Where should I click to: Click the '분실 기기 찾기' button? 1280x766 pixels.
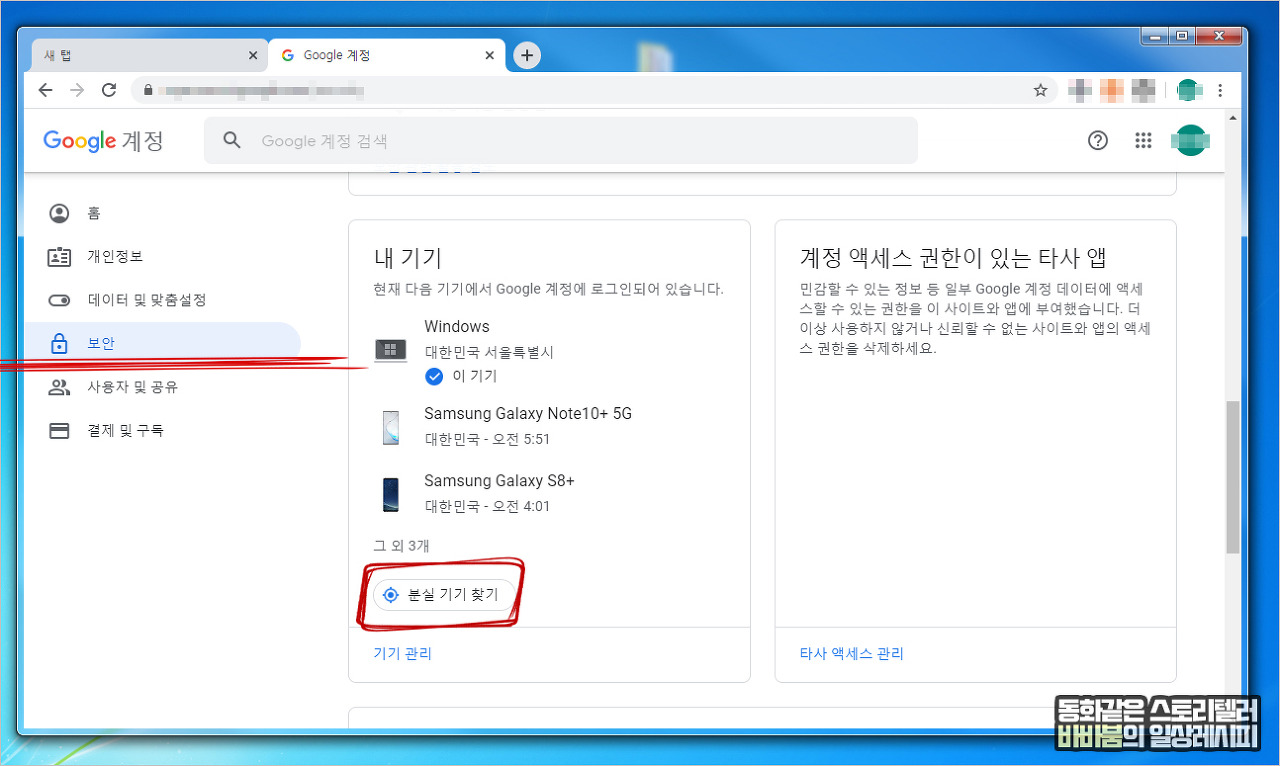pyautogui.click(x=444, y=595)
